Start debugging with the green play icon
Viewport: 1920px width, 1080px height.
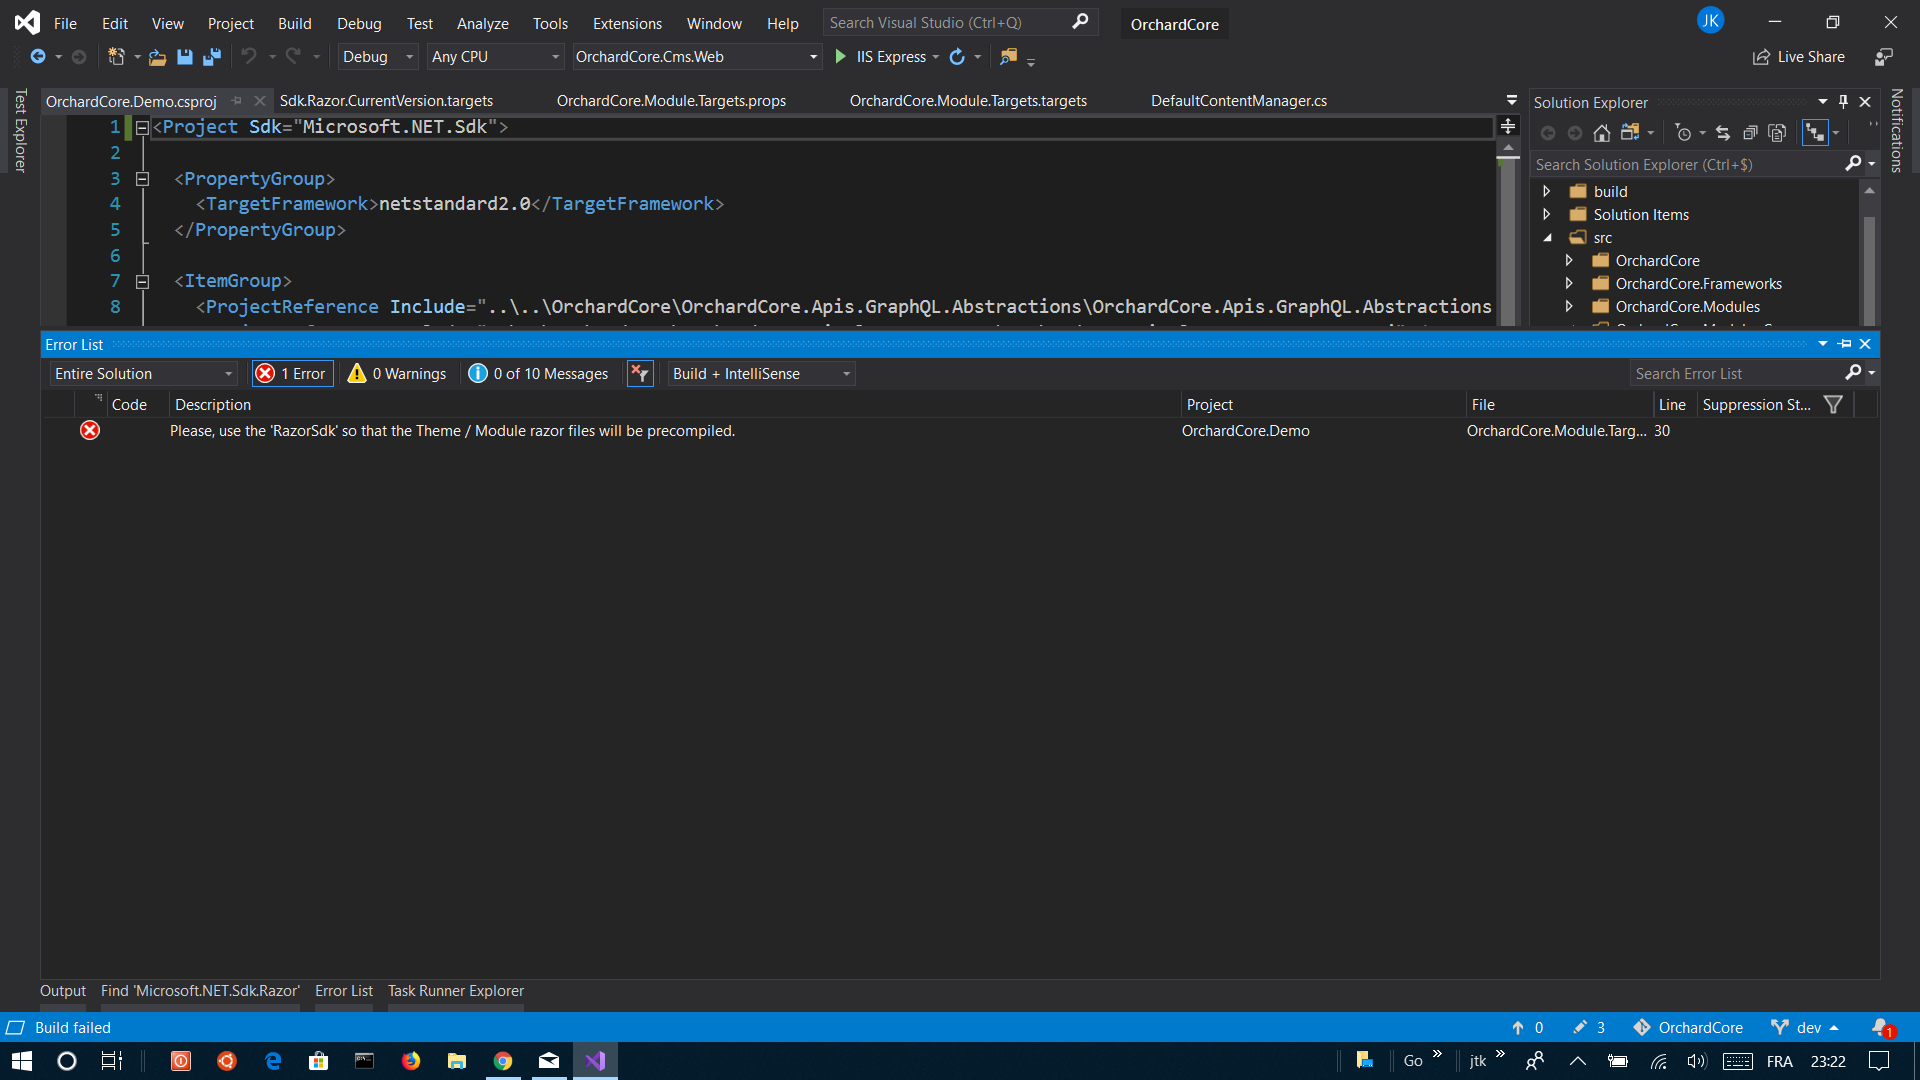(x=840, y=57)
